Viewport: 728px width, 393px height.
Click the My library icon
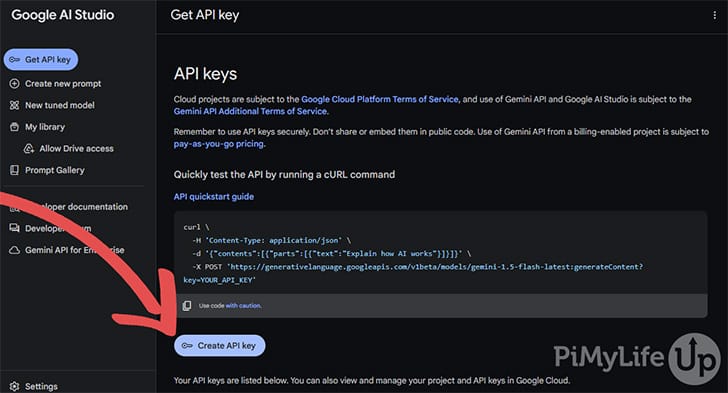tap(14, 127)
